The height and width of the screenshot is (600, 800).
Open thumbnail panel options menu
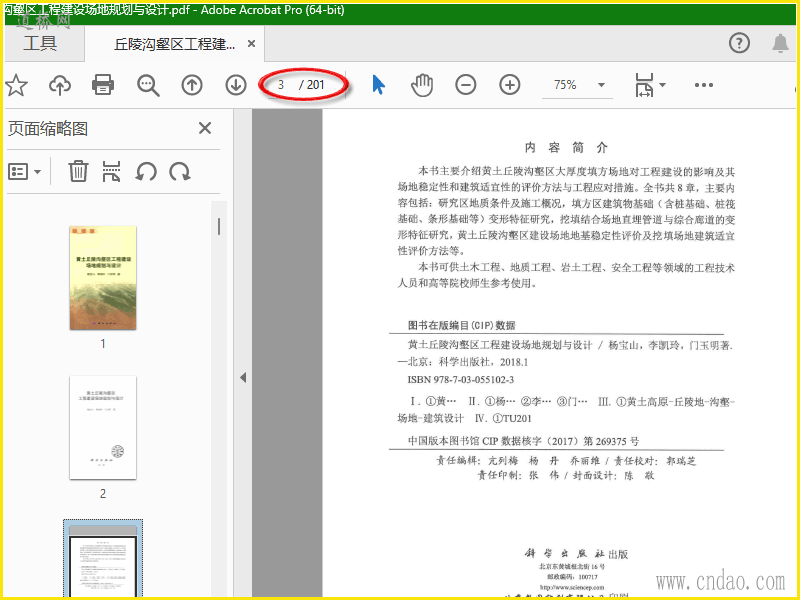coord(24,172)
